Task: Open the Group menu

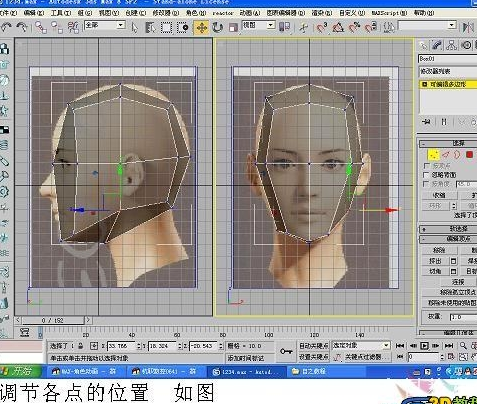Action: pos(85,13)
